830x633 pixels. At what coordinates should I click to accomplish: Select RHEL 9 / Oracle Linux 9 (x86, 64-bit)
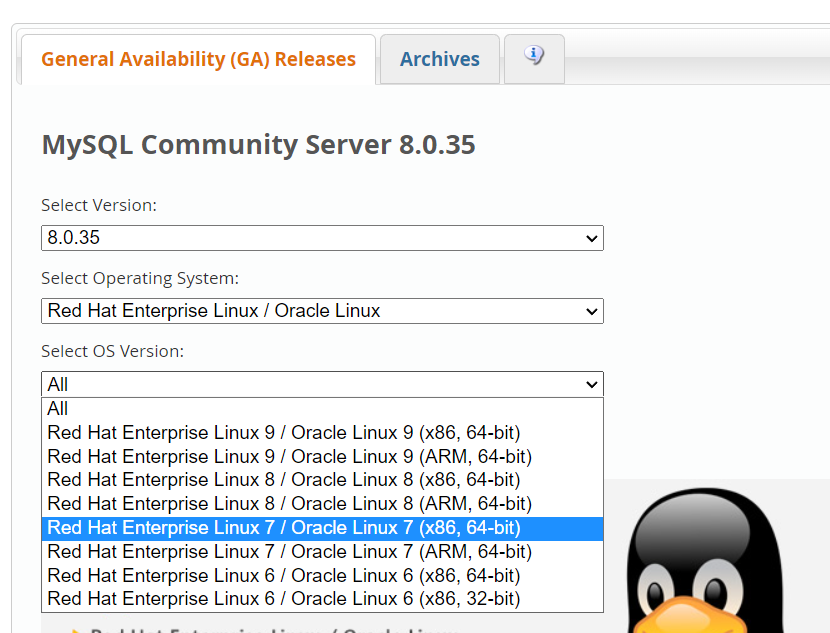pos(322,433)
